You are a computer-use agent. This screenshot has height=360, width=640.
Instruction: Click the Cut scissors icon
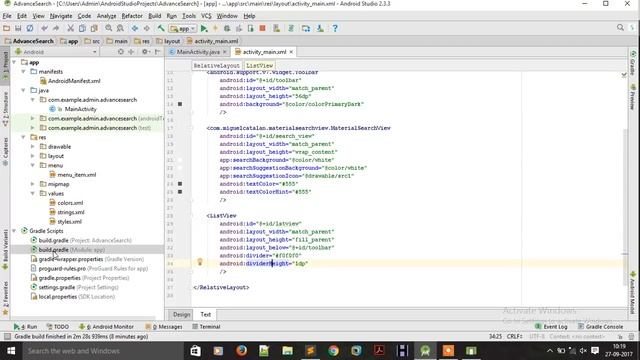click(x=70, y=28)
